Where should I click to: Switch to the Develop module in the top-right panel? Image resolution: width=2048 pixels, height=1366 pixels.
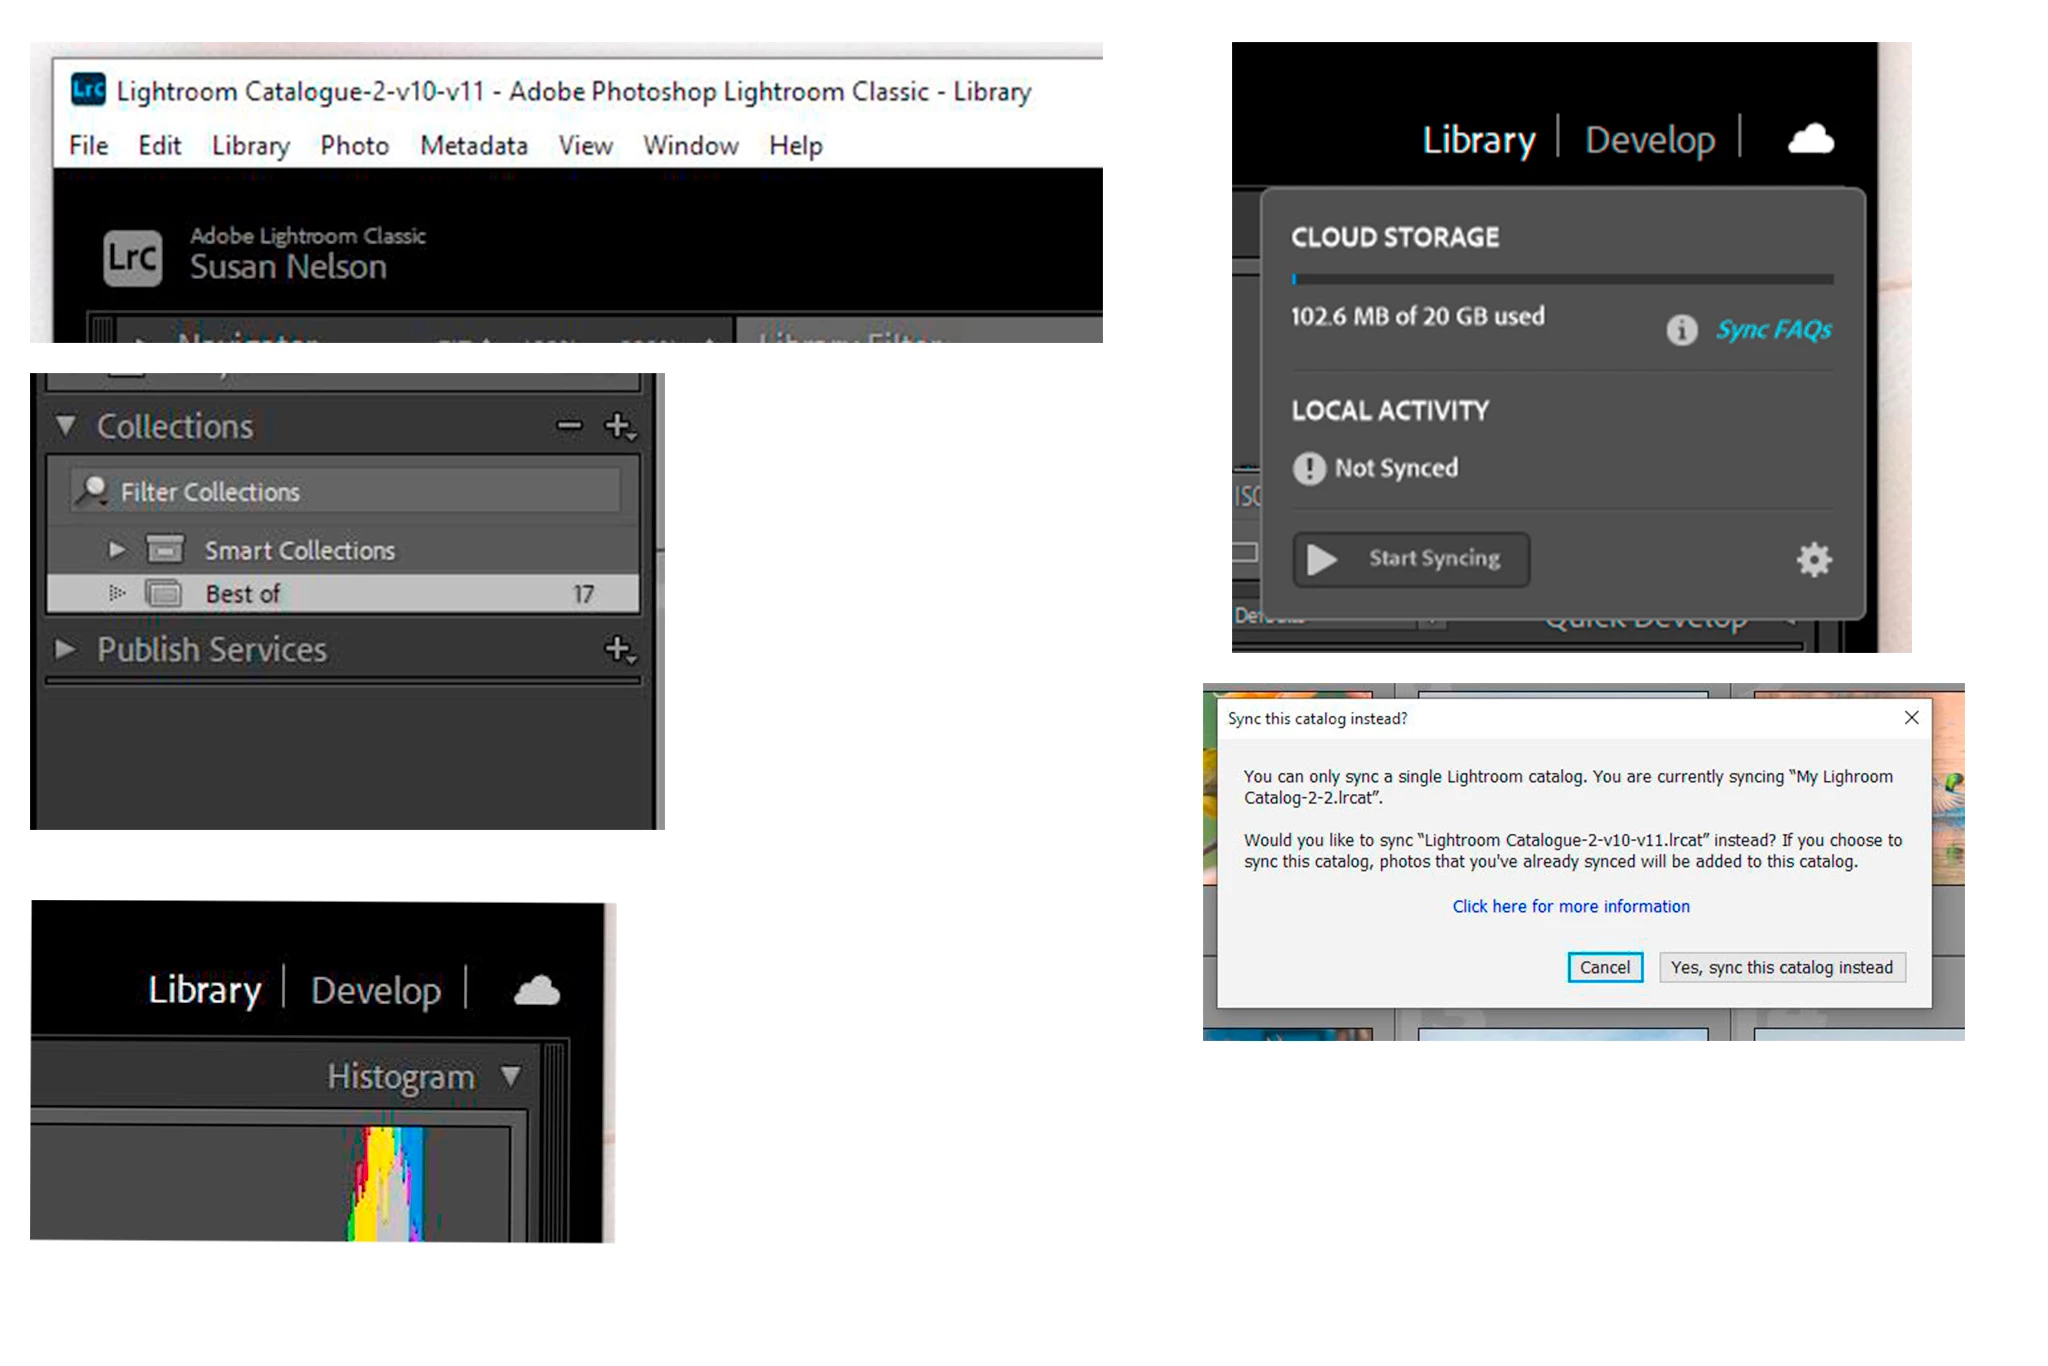click(x=1649, y=140)
